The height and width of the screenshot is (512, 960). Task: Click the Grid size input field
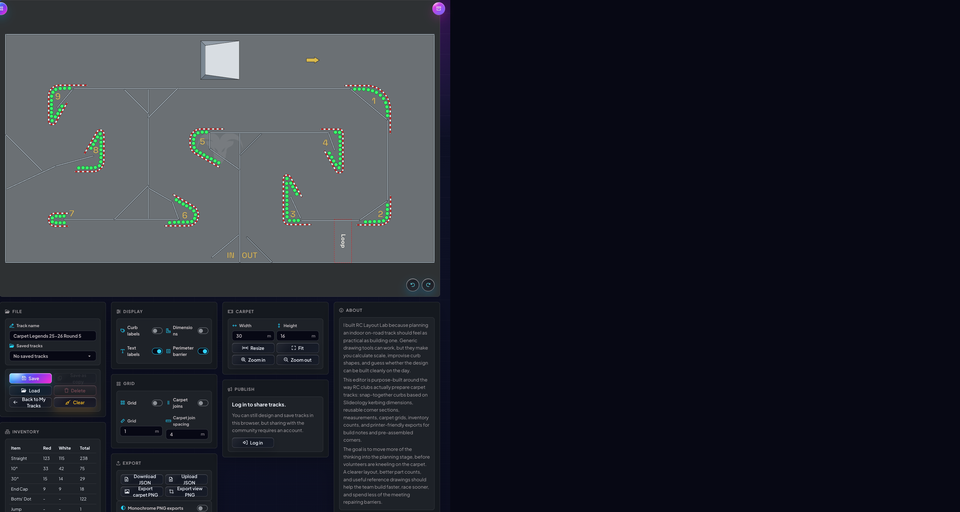pyautogui.click(x=141, y=431)
